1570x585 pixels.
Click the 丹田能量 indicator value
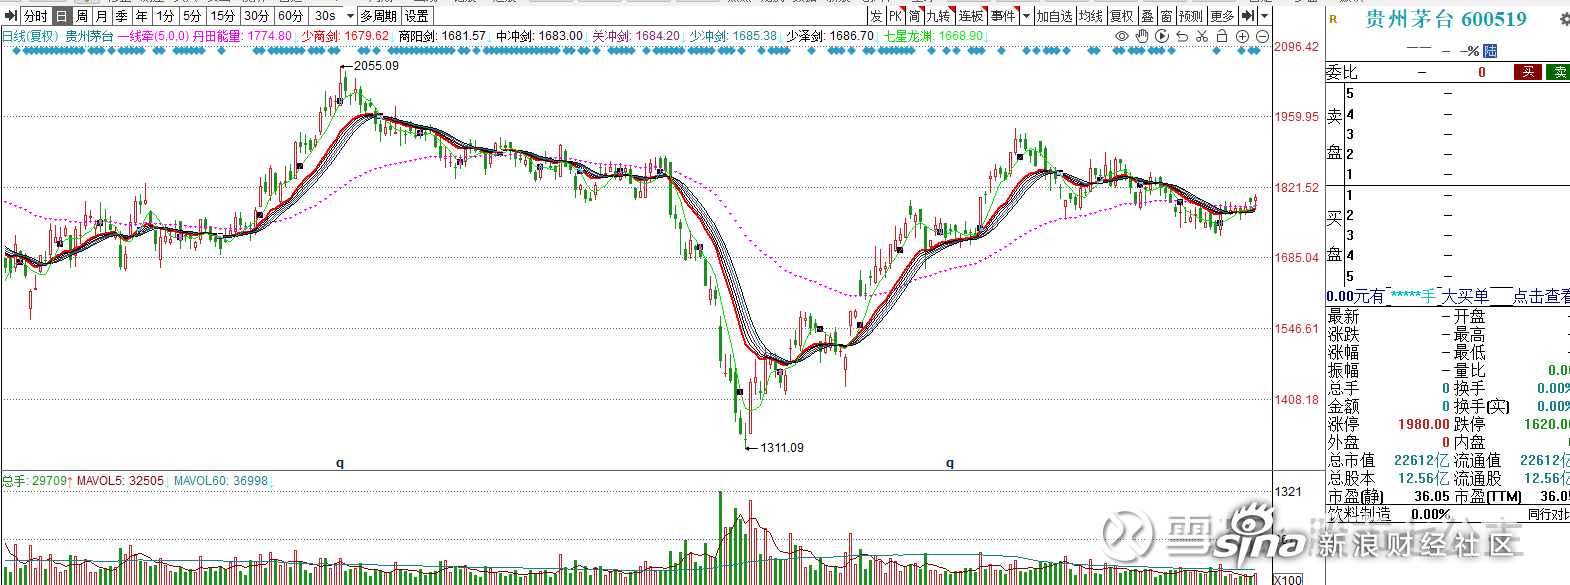[x=243, y=36]
